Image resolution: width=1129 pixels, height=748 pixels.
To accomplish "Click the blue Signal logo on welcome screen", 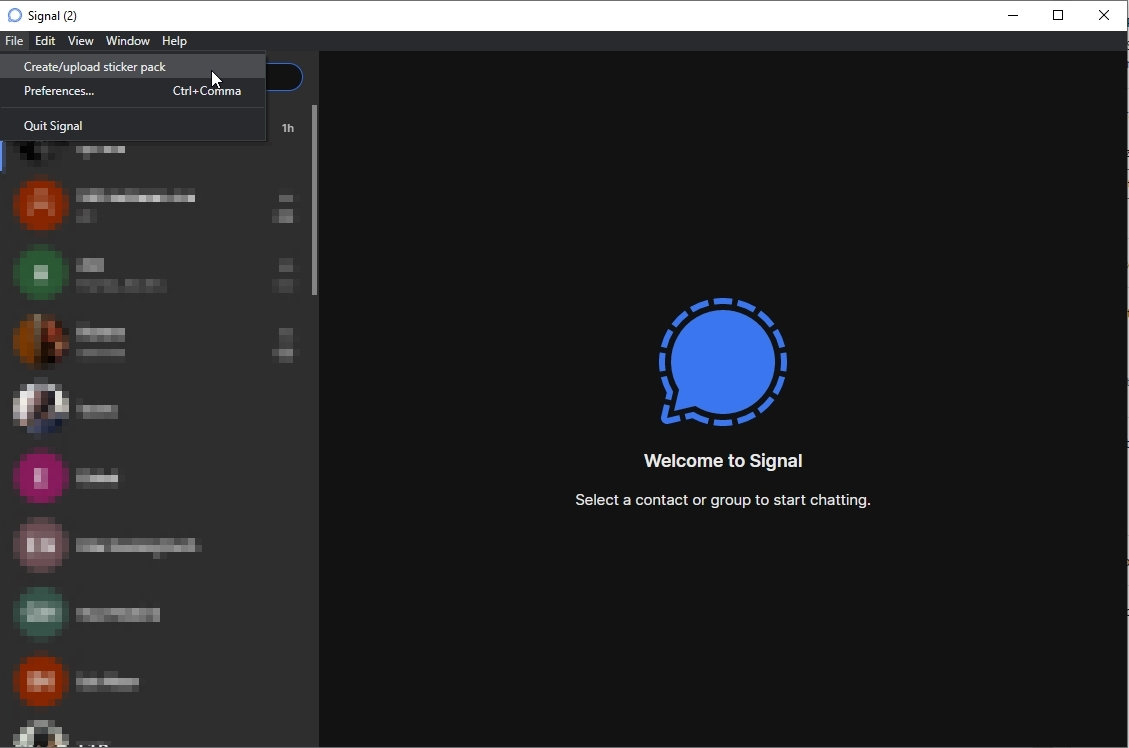I will 722,361.
